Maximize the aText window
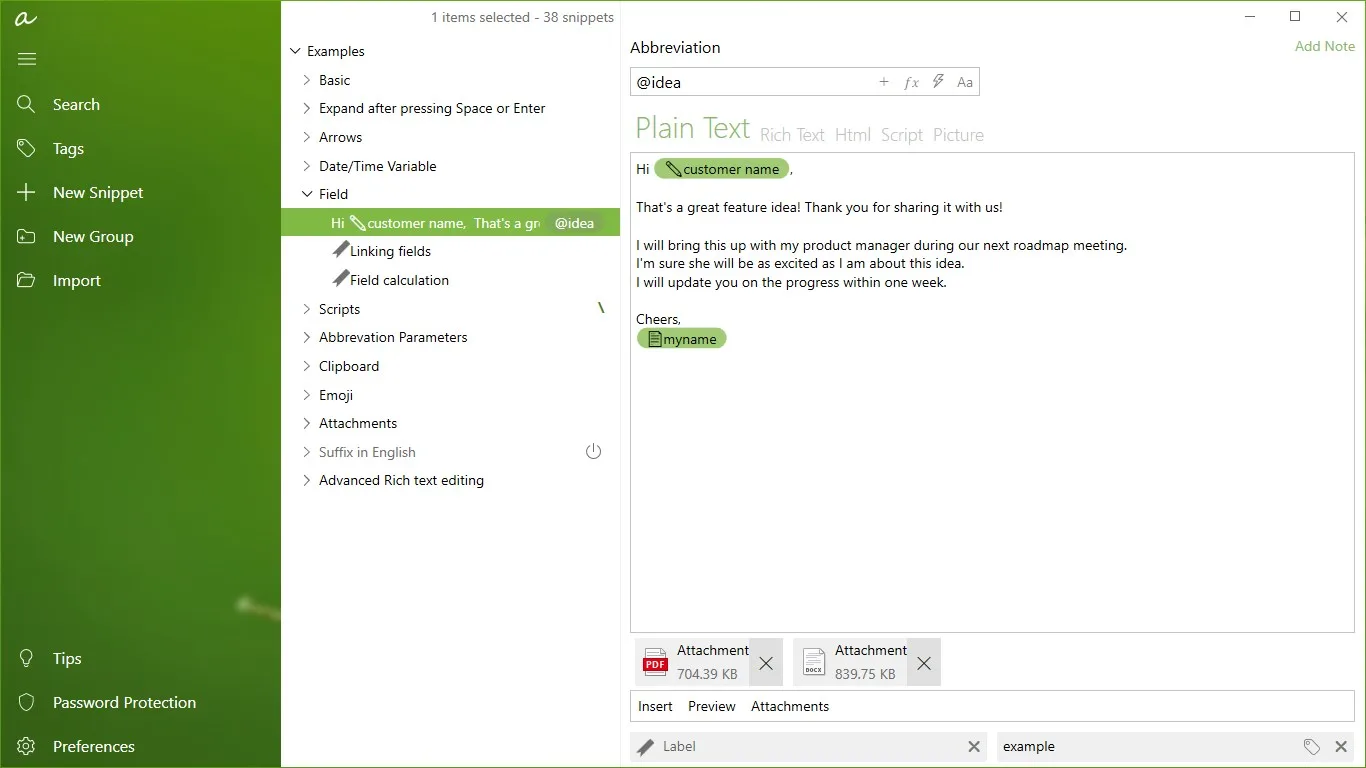The width and height of the screenshot is (1366, 768). [x=1295, y=17]
